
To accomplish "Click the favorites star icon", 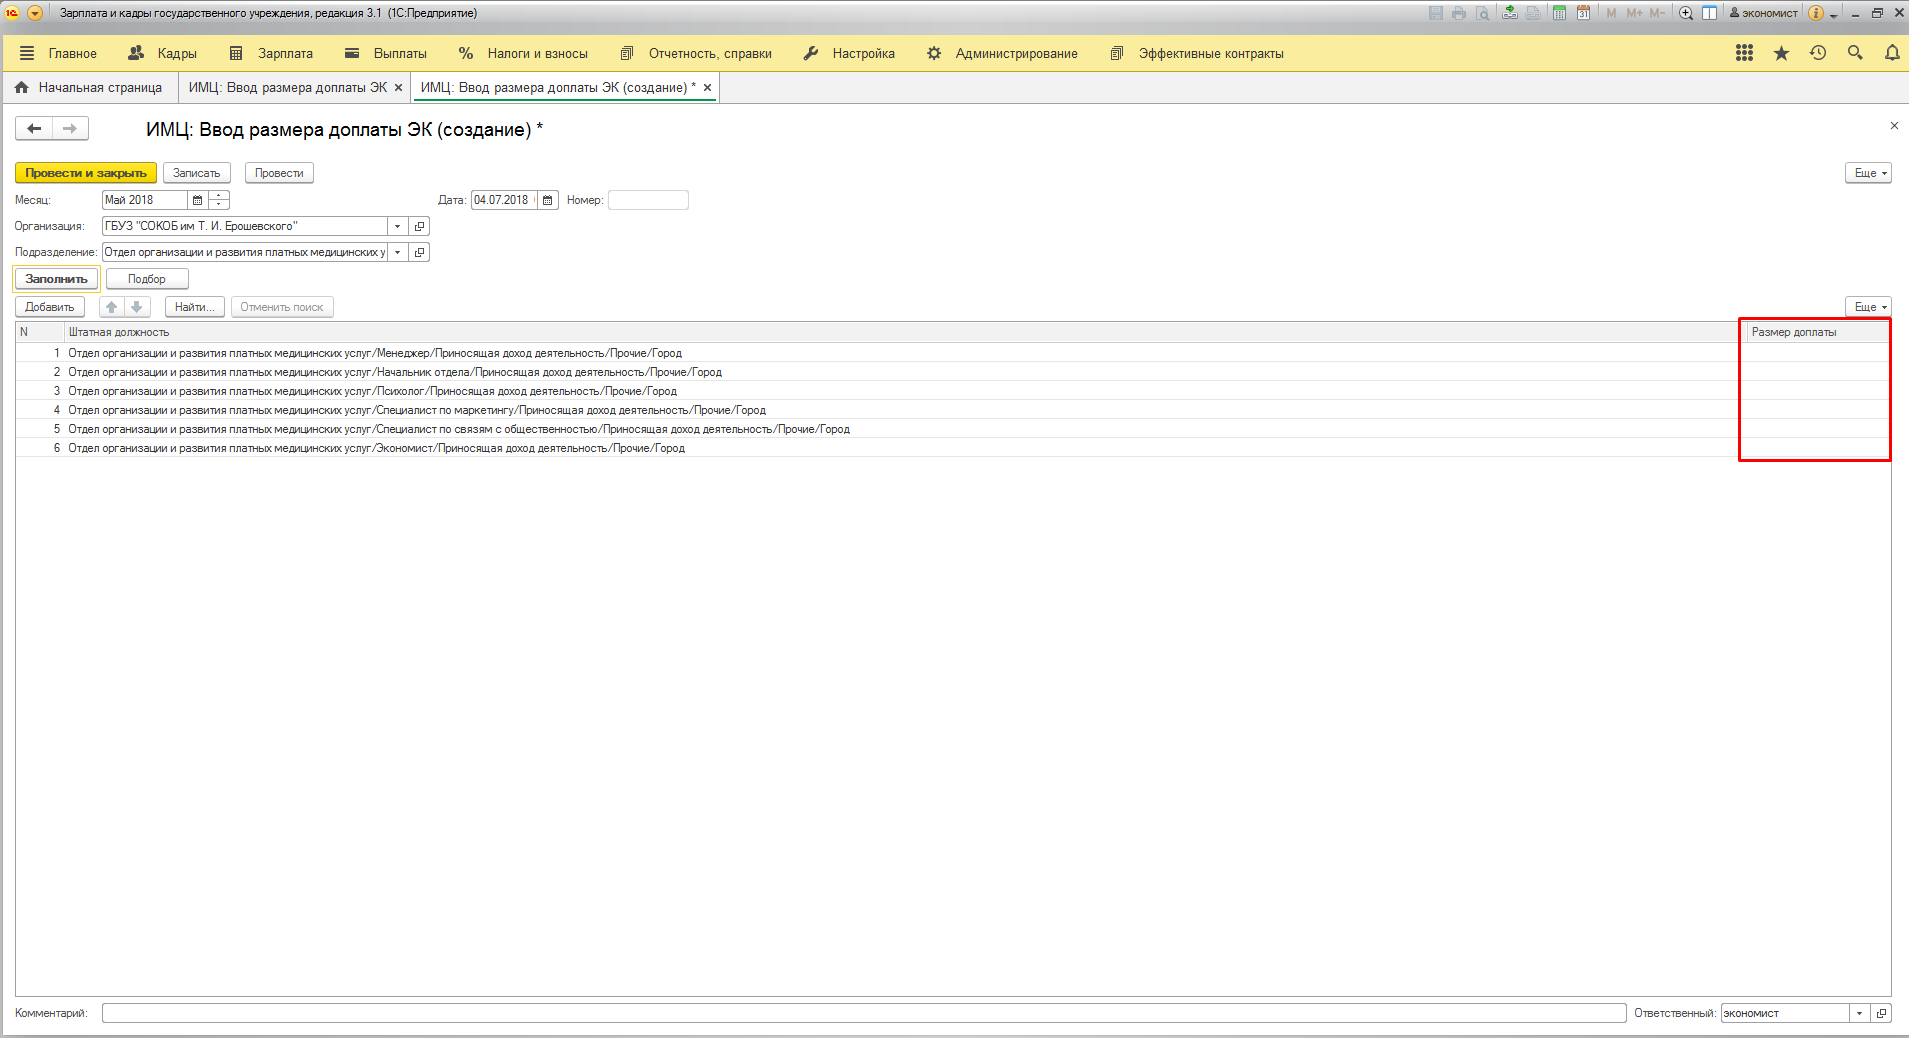I will pyautogui.click(x=1781, y=53).
